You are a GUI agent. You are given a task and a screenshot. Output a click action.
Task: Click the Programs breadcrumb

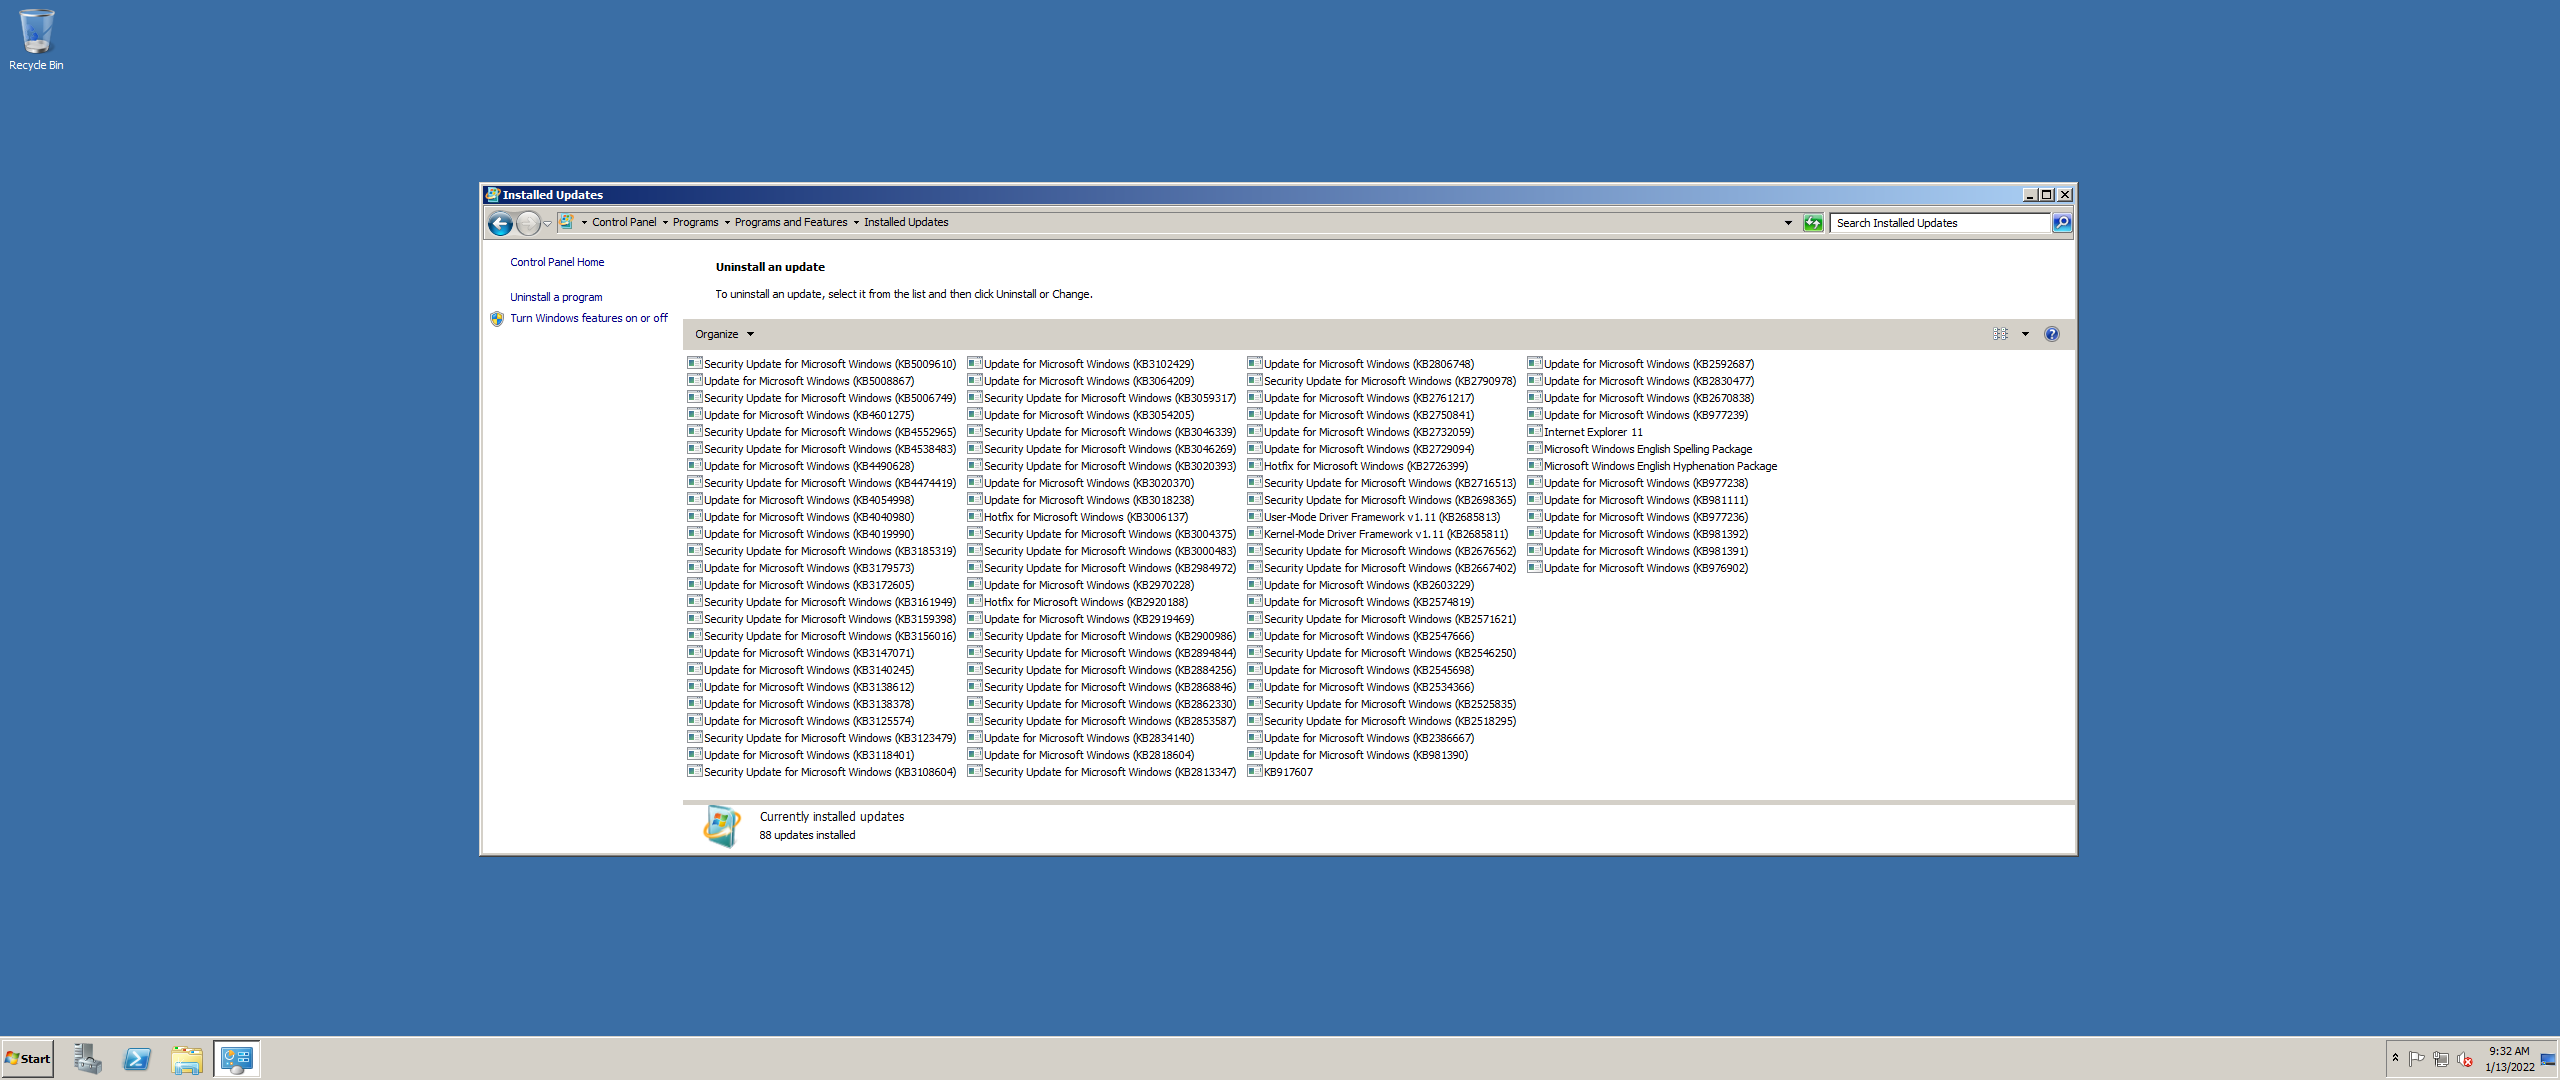(695, 222)
